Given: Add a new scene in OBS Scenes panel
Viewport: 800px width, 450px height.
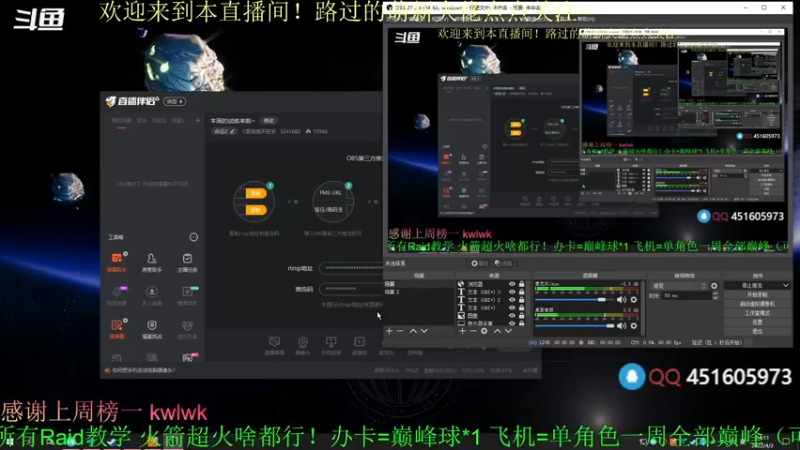Looking at the screenshot, I should (x=389, y=331).
